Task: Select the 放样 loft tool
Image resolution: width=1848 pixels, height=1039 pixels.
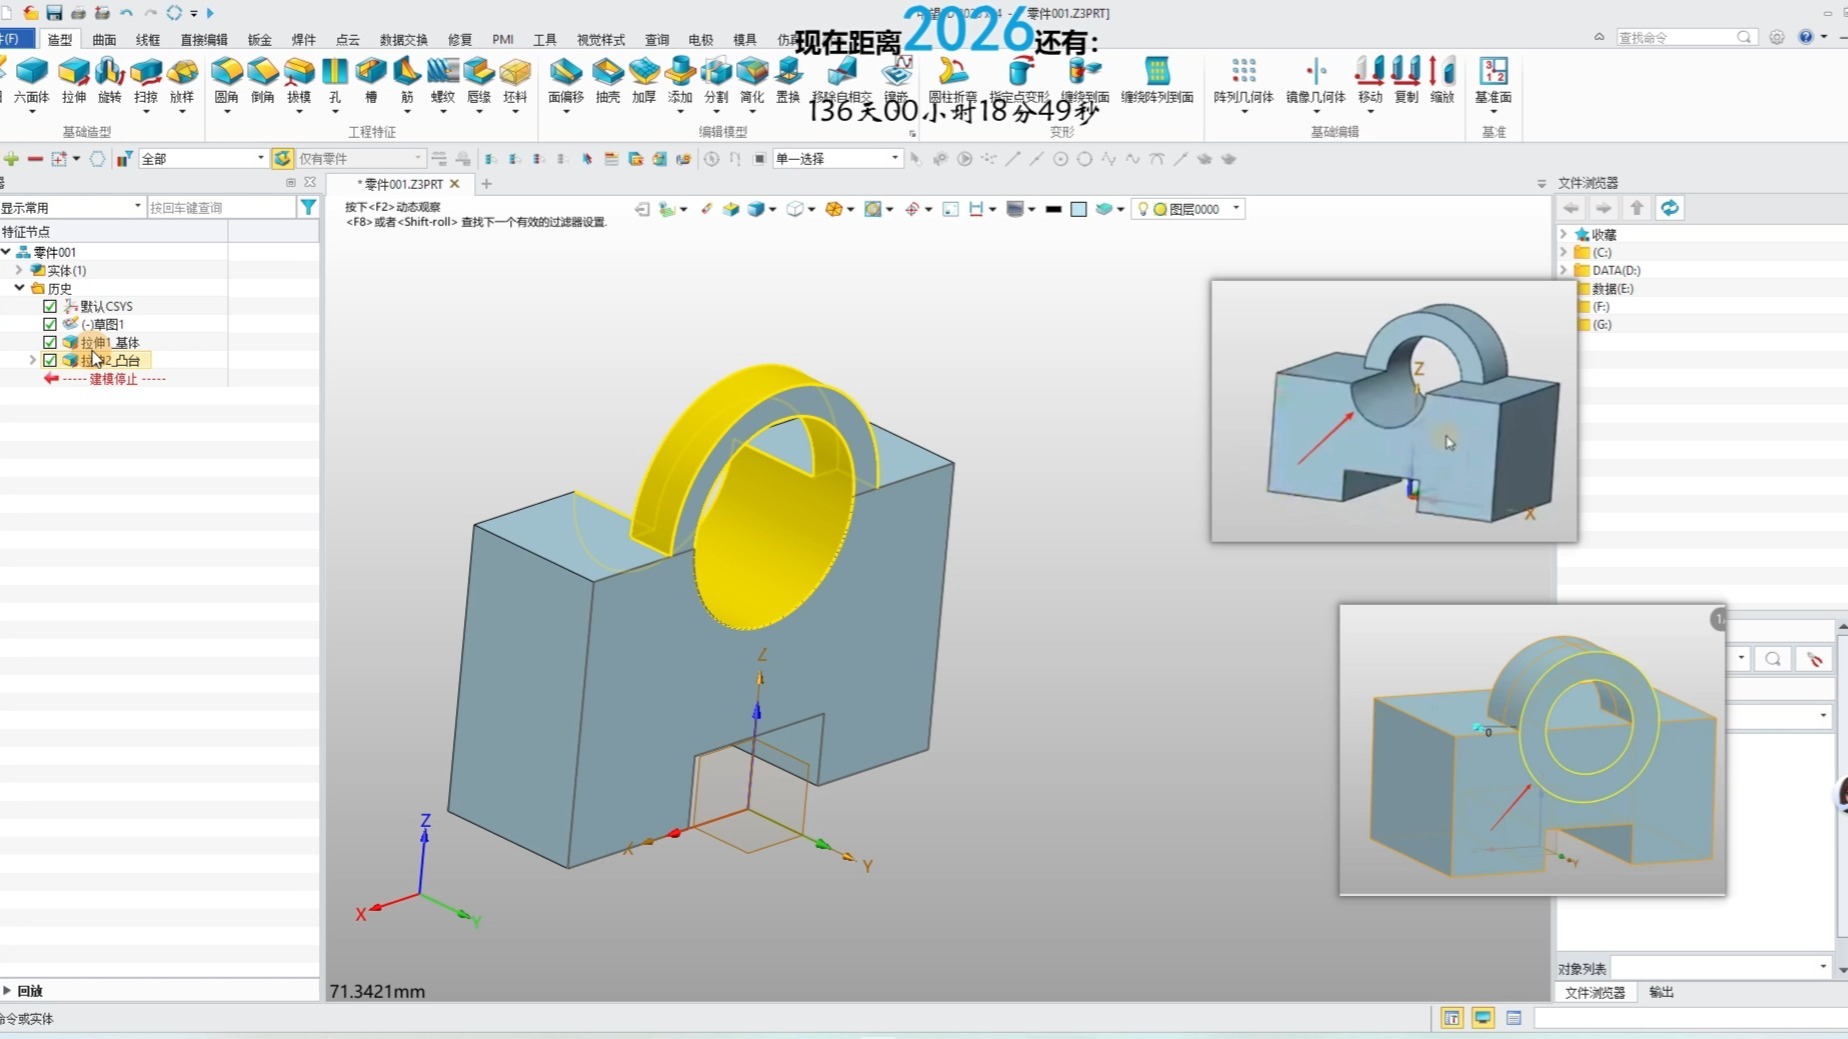Action: pyautogui.click(x=182, y=80)
